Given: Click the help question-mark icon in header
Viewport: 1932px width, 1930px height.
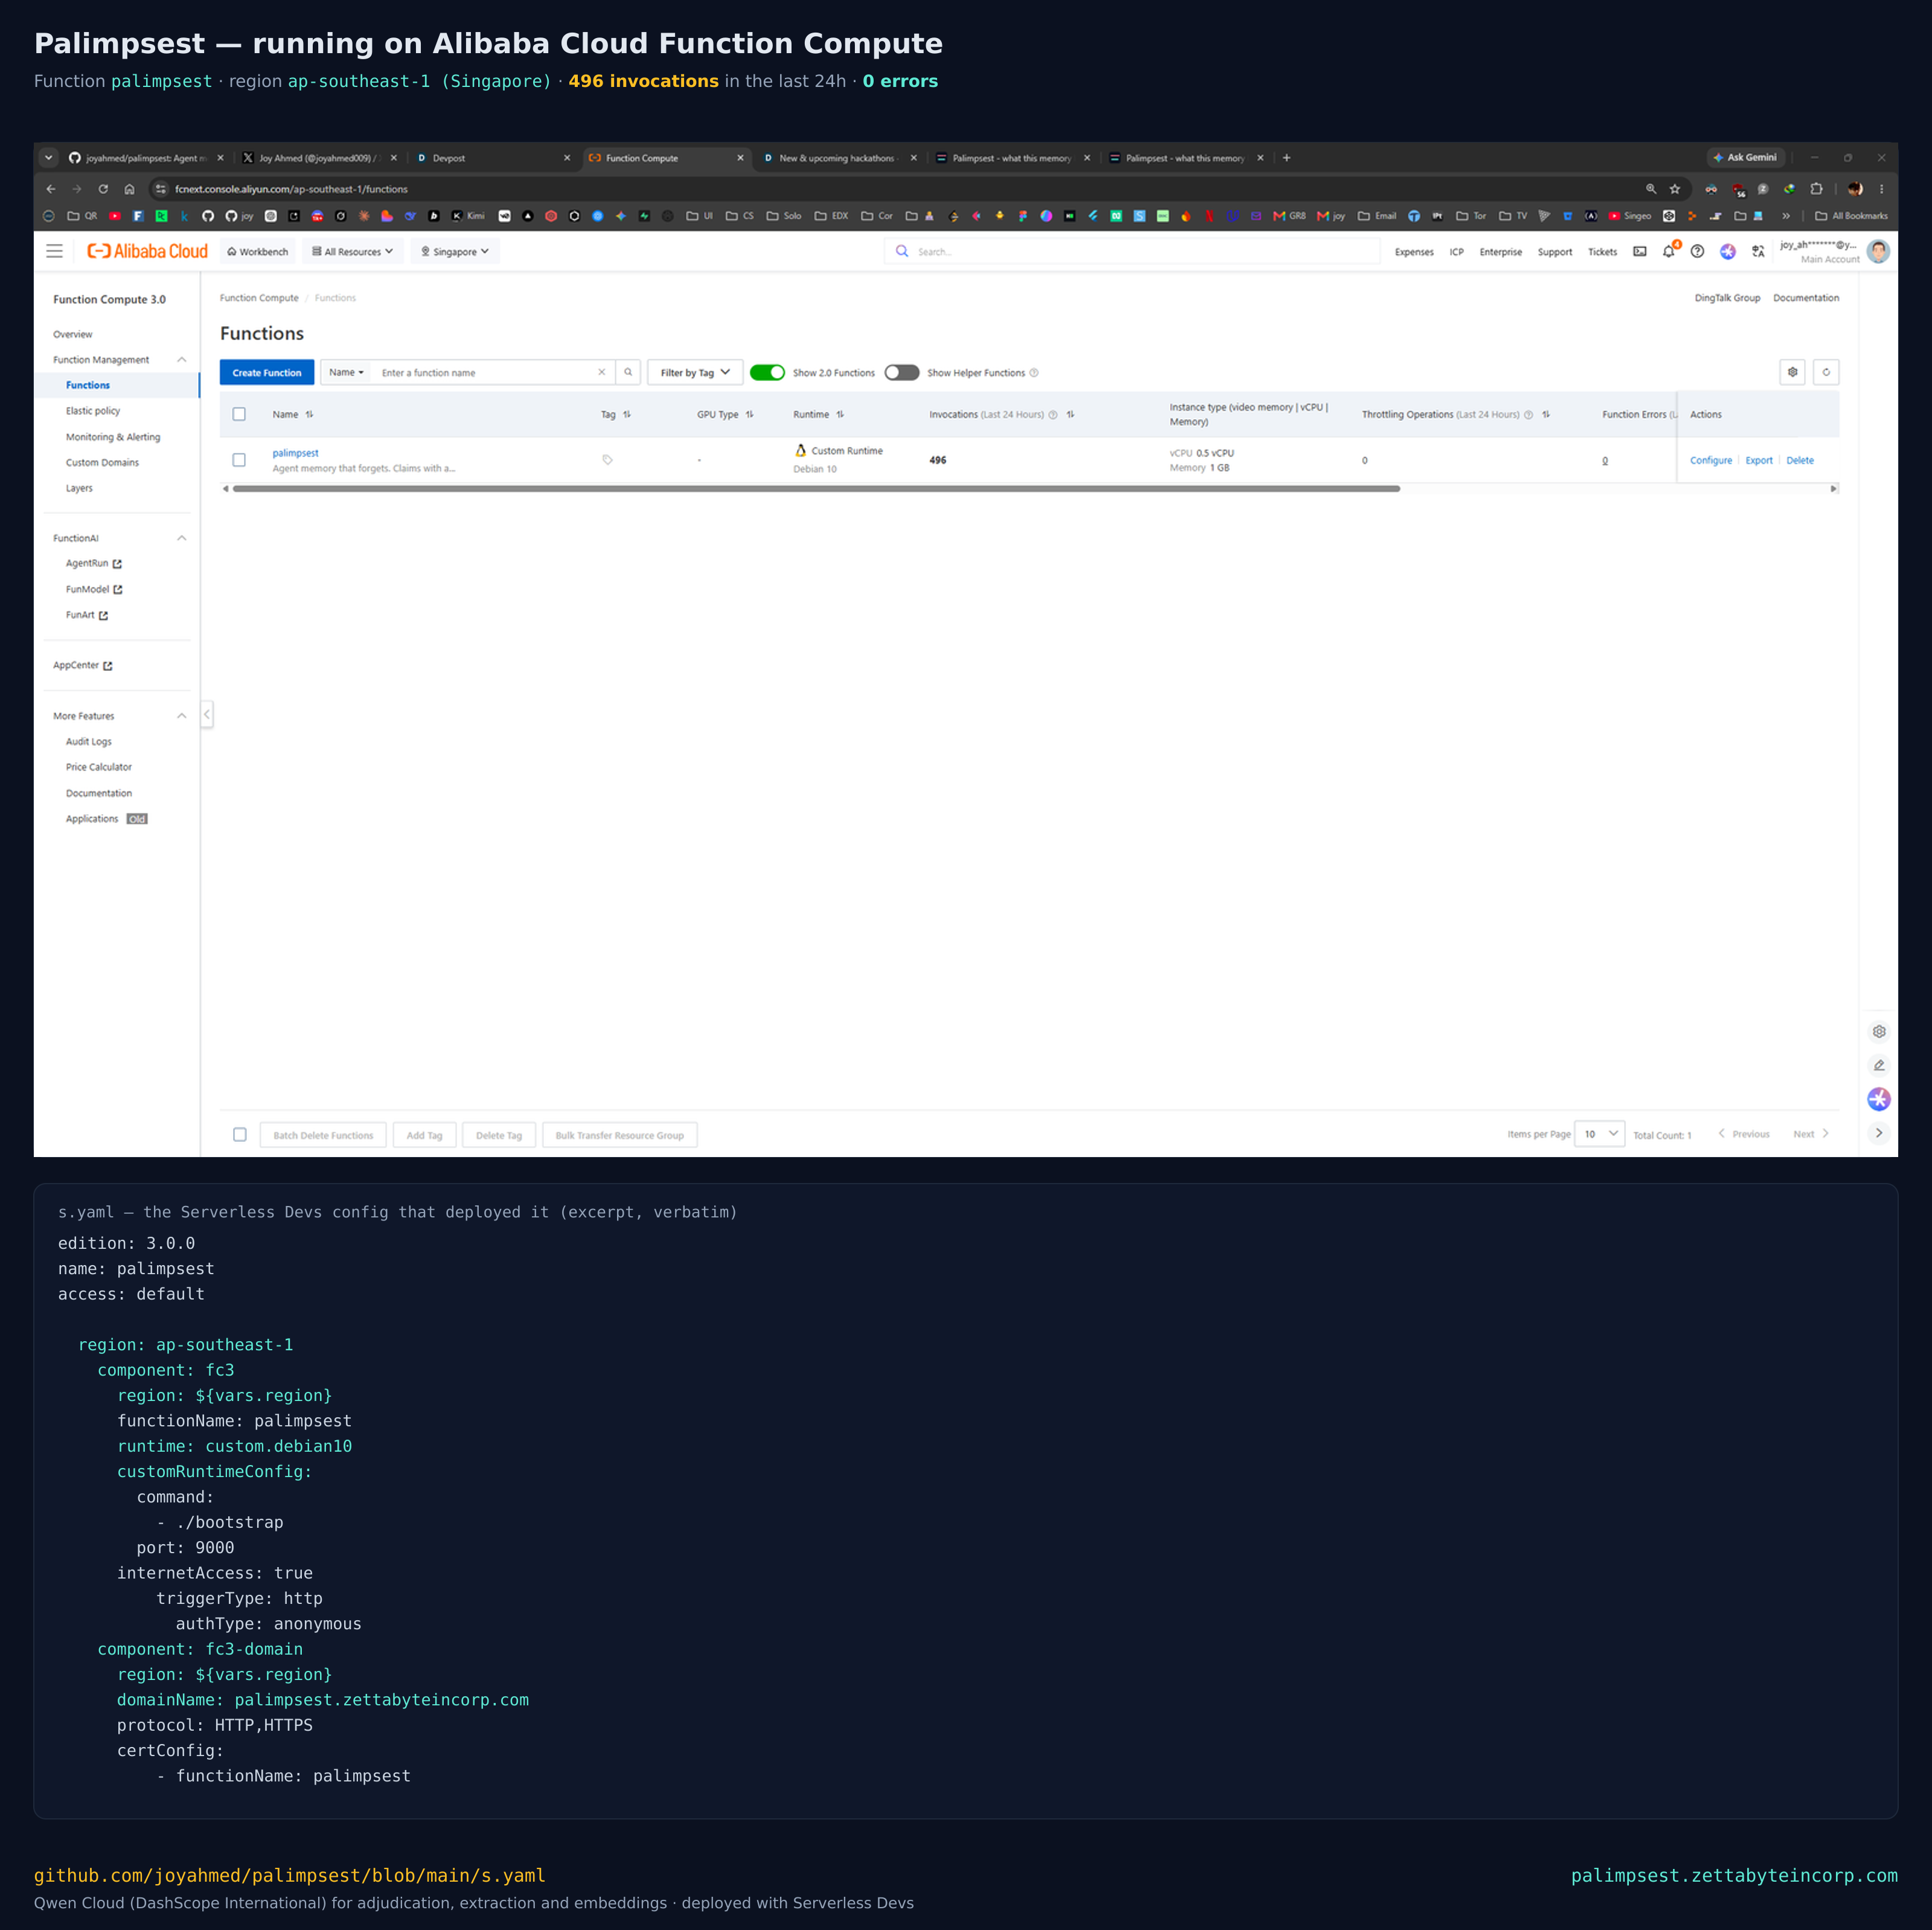Looking at the screenshot, I should pos(1697,251).
